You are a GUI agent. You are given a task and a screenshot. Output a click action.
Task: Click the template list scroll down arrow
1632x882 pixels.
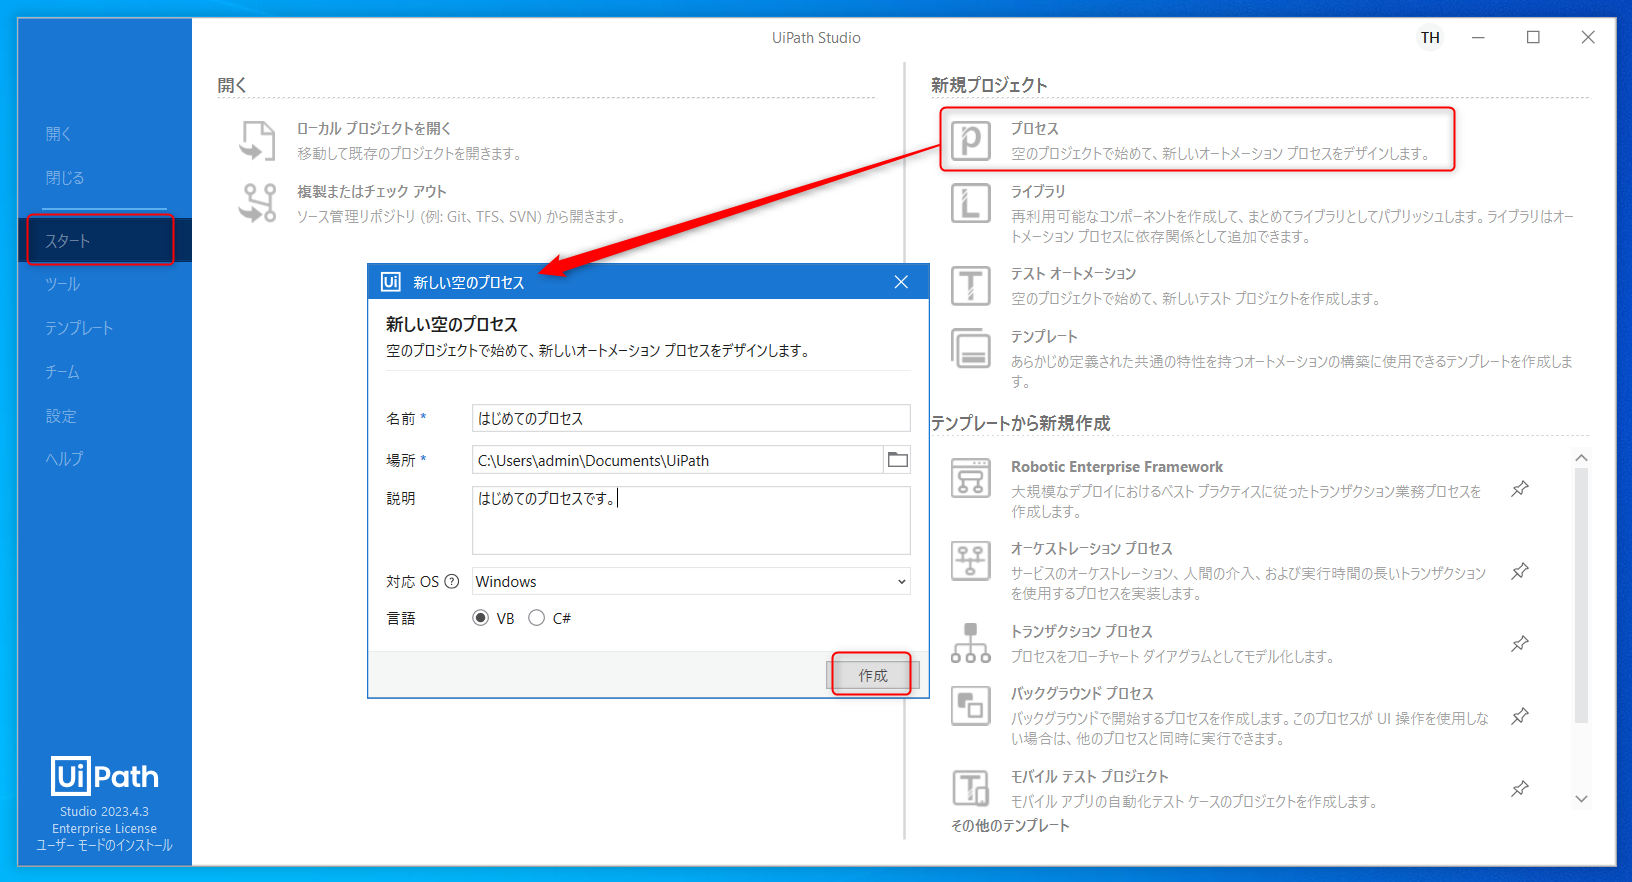pos(1581,798)
